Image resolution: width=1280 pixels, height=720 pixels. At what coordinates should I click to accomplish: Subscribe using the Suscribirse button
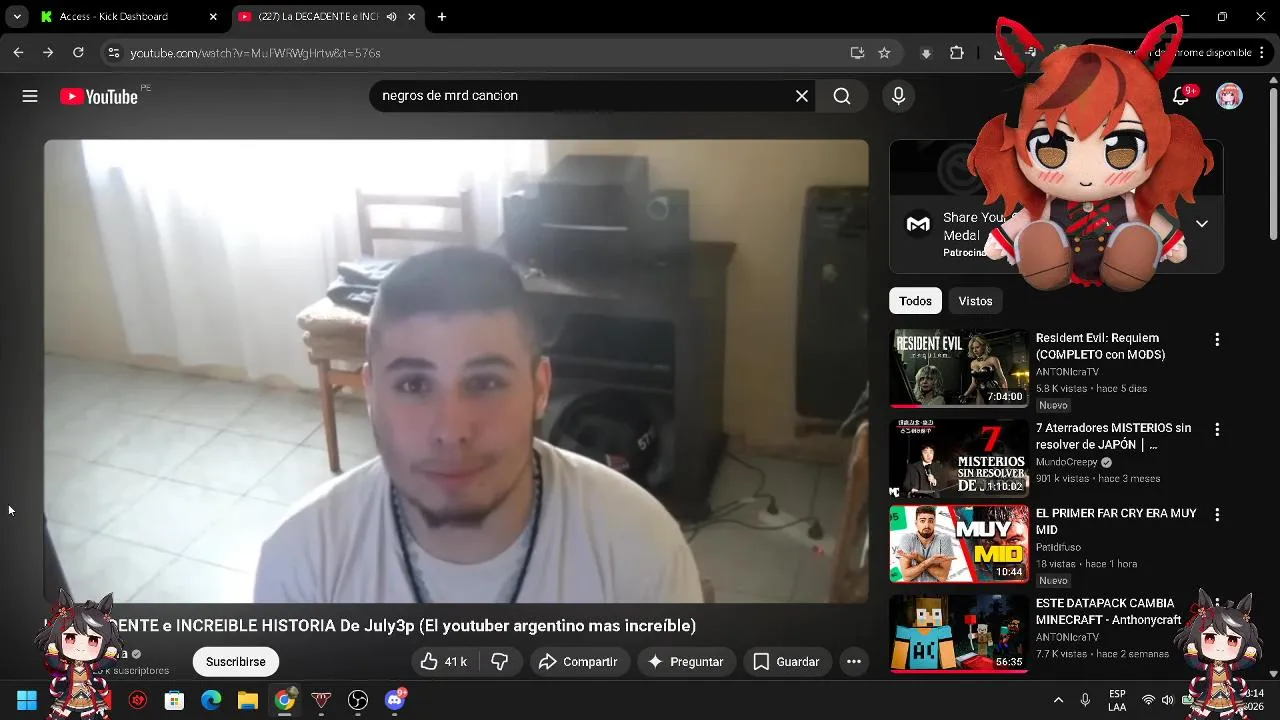[x=236, y=662]
